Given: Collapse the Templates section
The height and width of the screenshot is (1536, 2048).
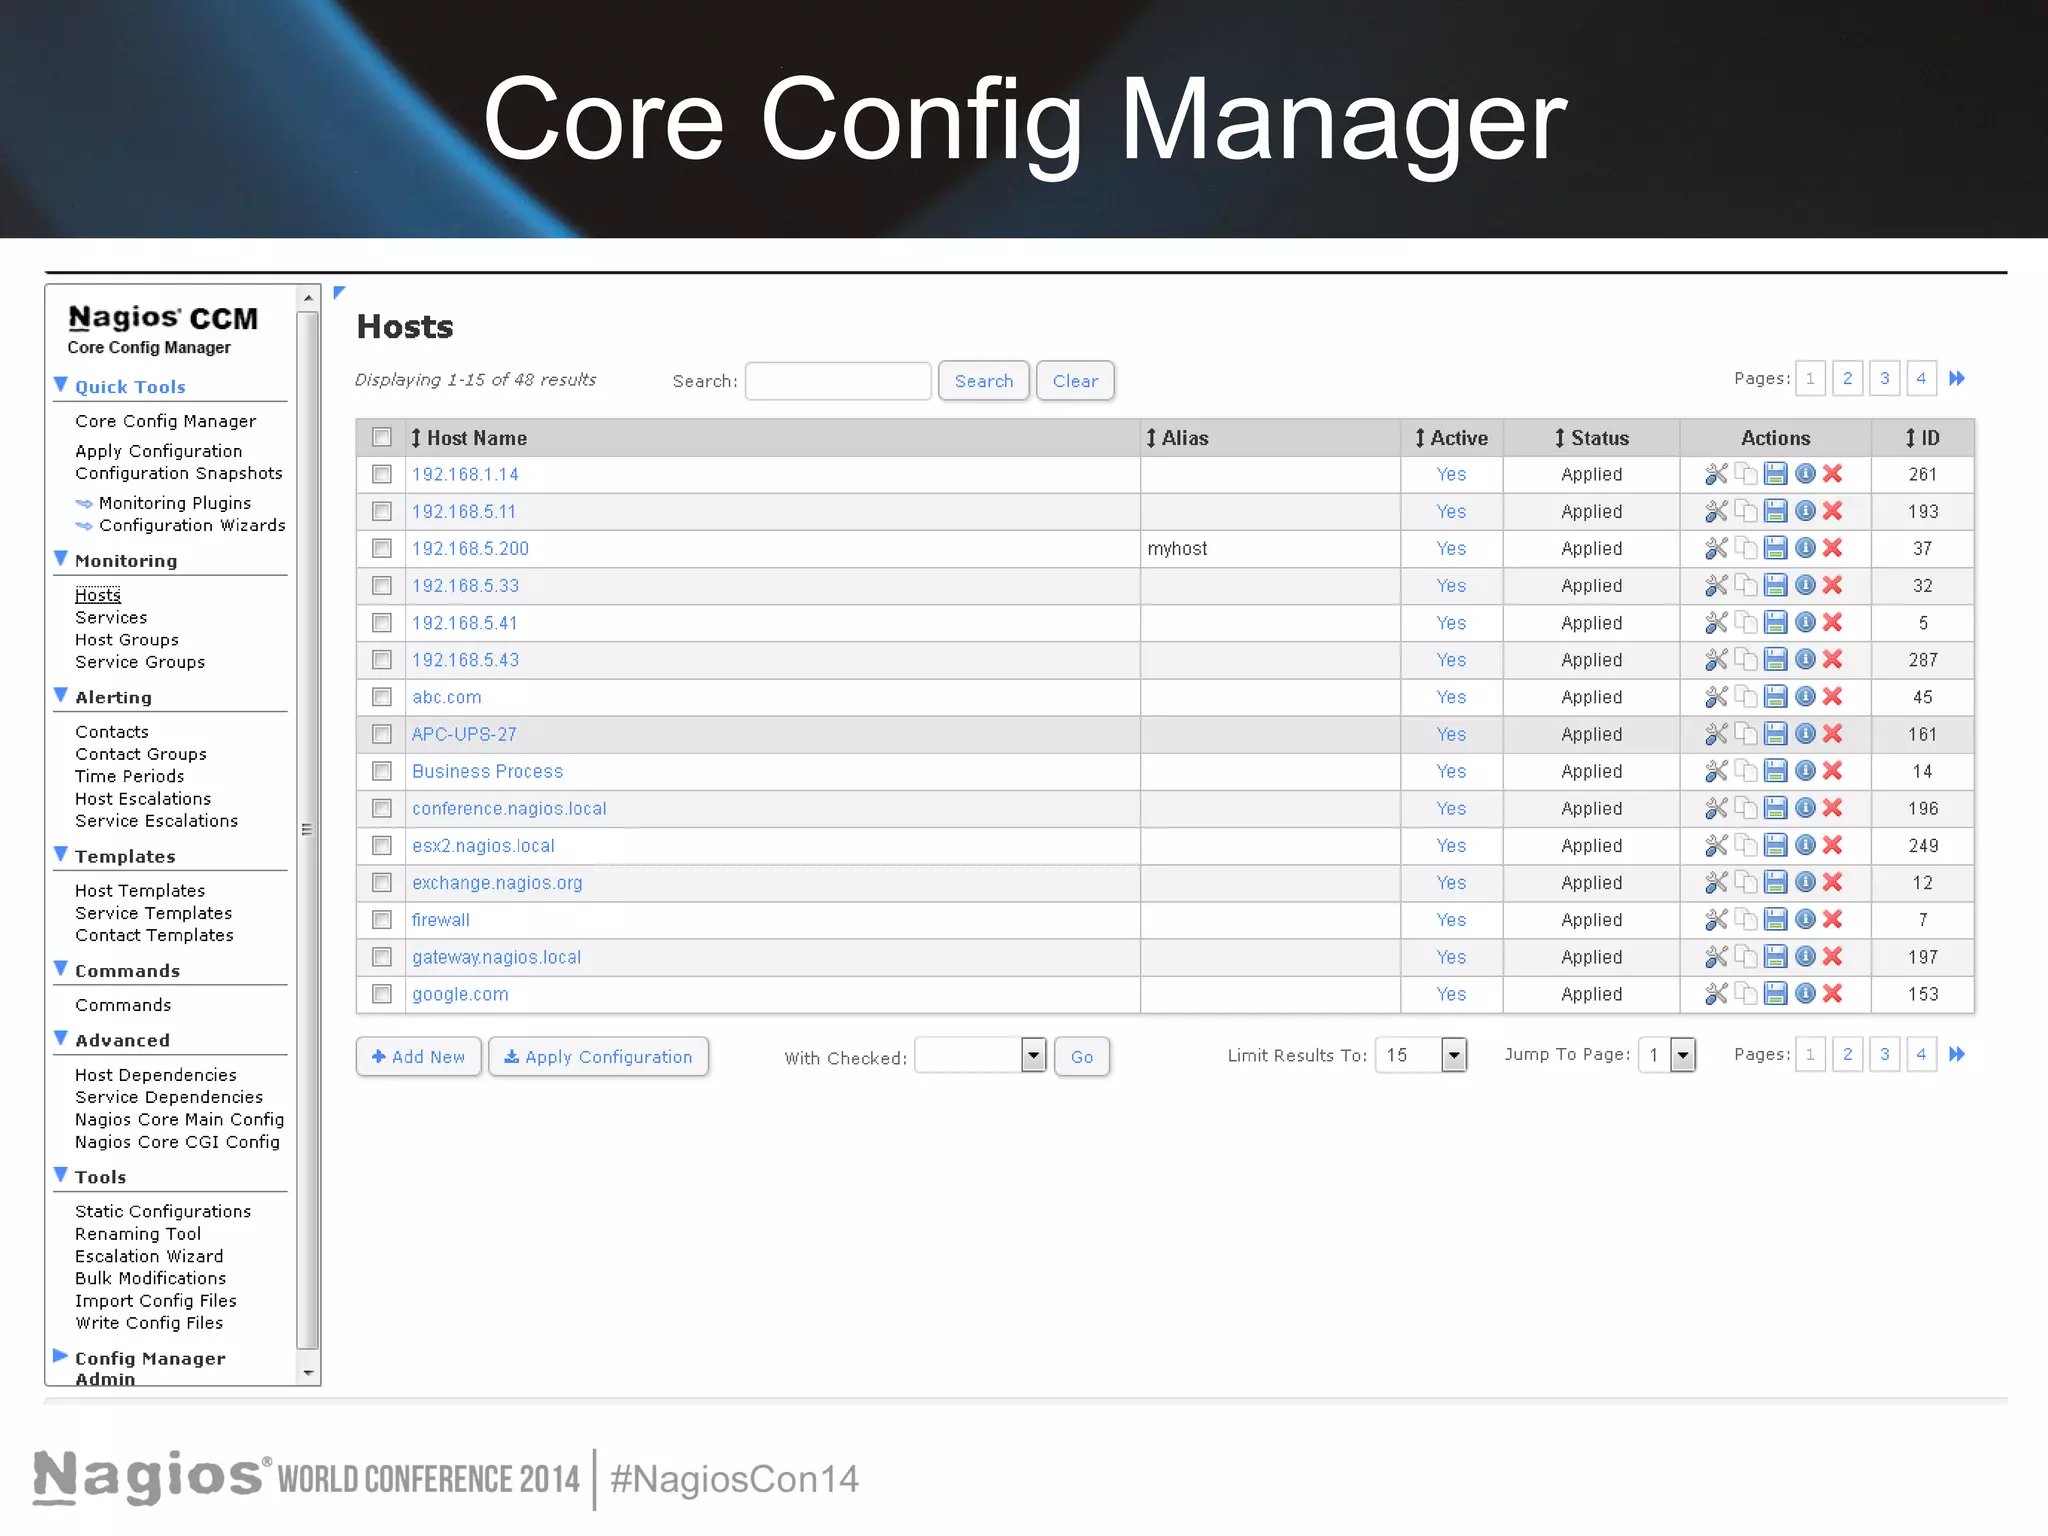Looking at the screenshot, I should point(61,854).
